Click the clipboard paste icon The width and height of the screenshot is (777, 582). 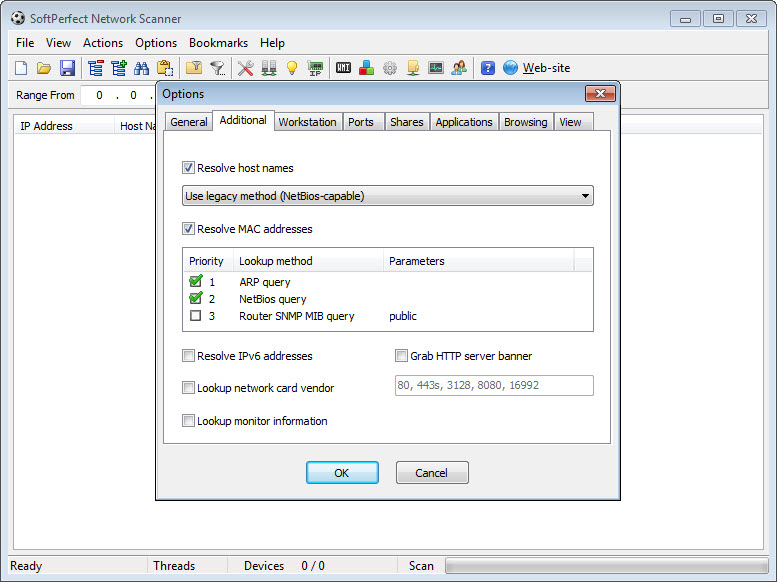coord(165,68)
